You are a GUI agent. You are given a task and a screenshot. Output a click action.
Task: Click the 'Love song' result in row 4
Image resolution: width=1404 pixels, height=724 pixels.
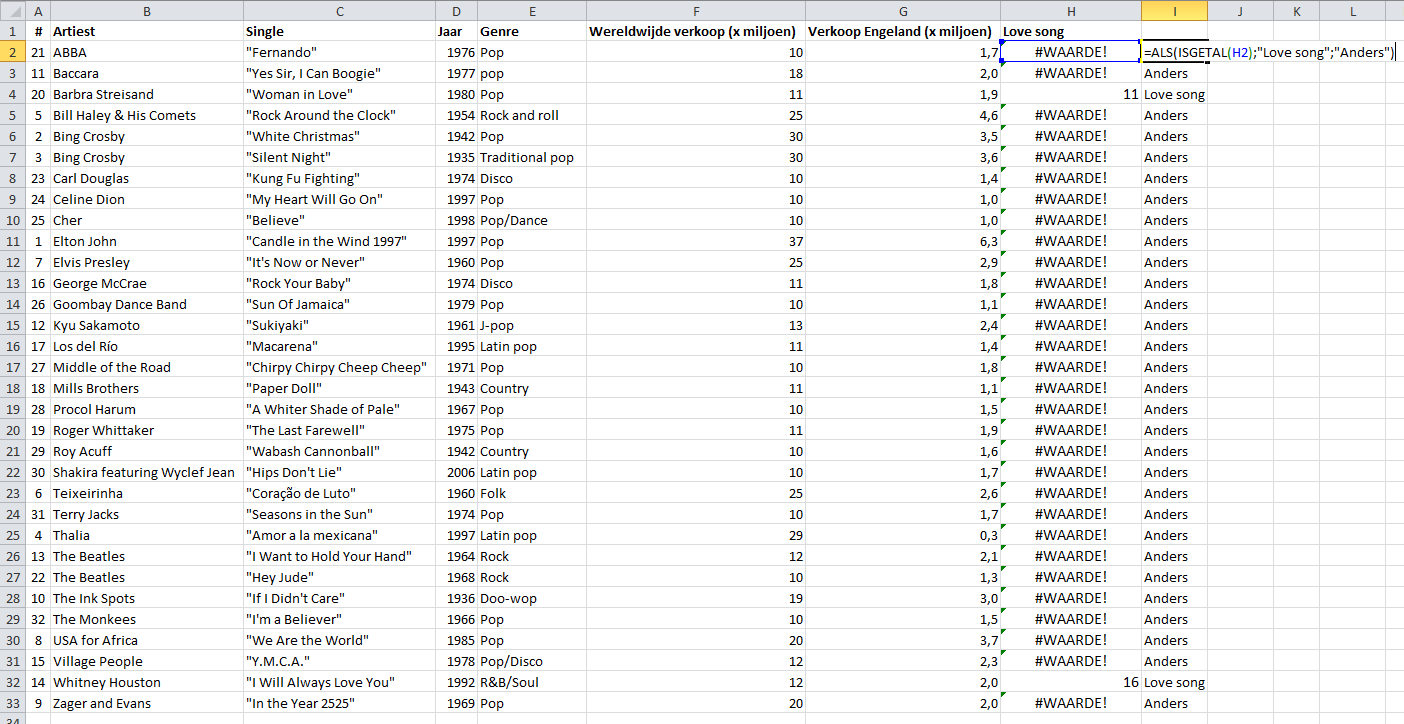tap(1174, 94)
